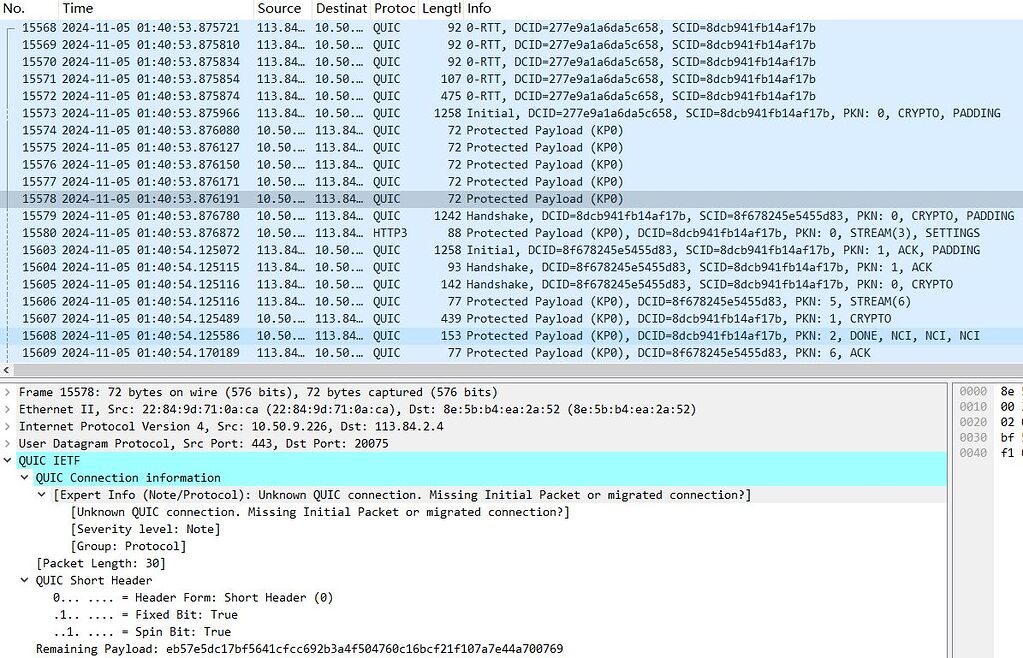The width and height of the screenshot is (1023, 658).
Task: Sort packets by the Length column
Action: 440,8
